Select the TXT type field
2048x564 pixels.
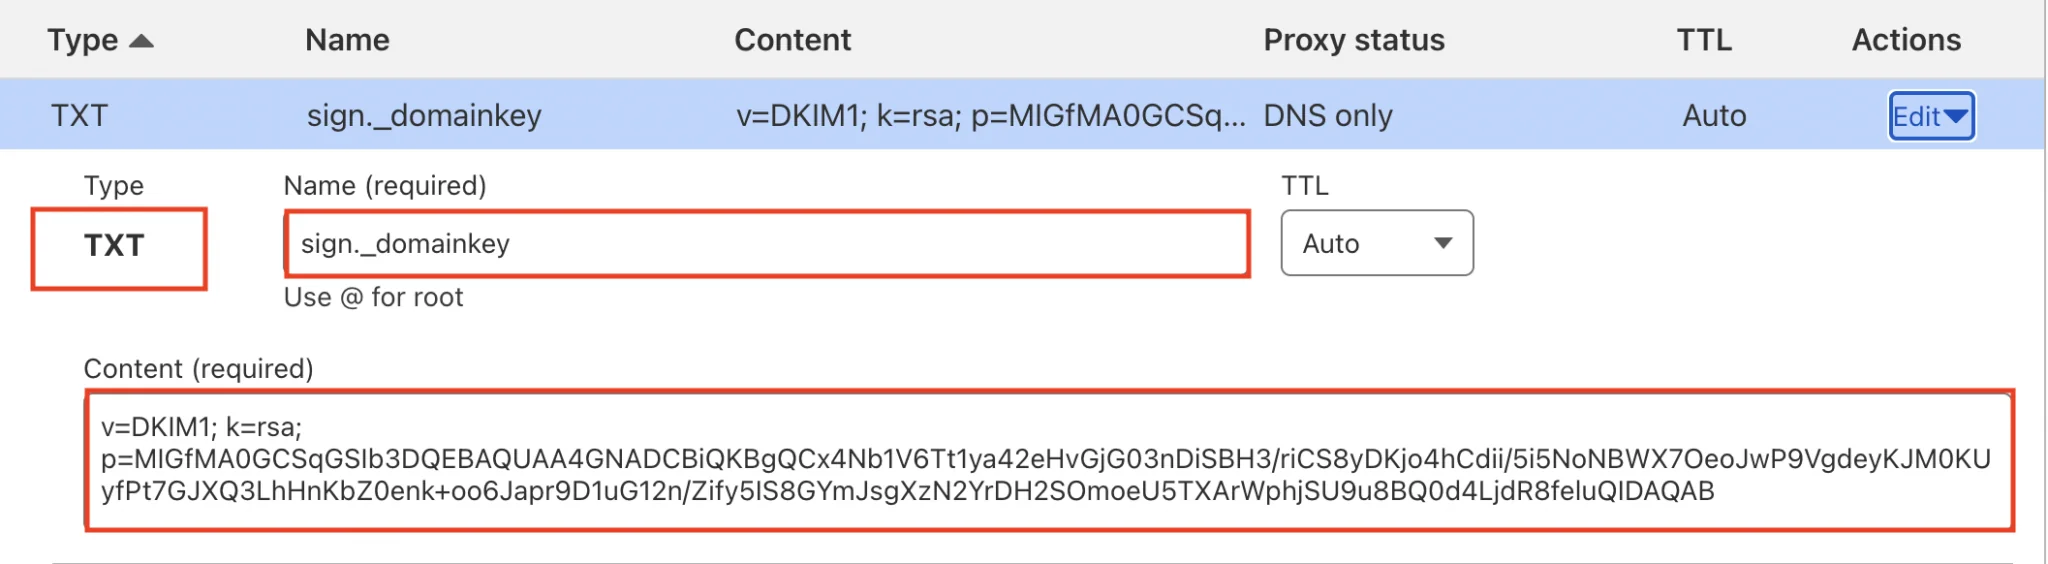(x=119, y=248)
